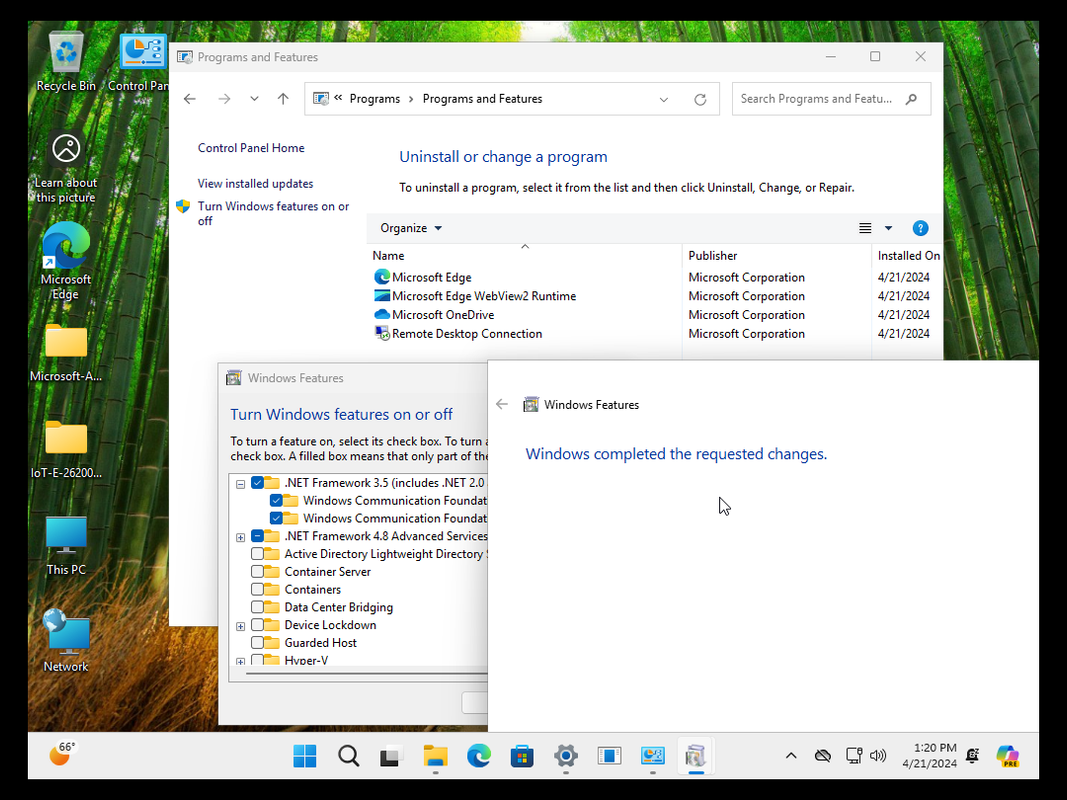Click the Control Panel Home link
The height and width of the screenshot is (800, 1067).
251,148
